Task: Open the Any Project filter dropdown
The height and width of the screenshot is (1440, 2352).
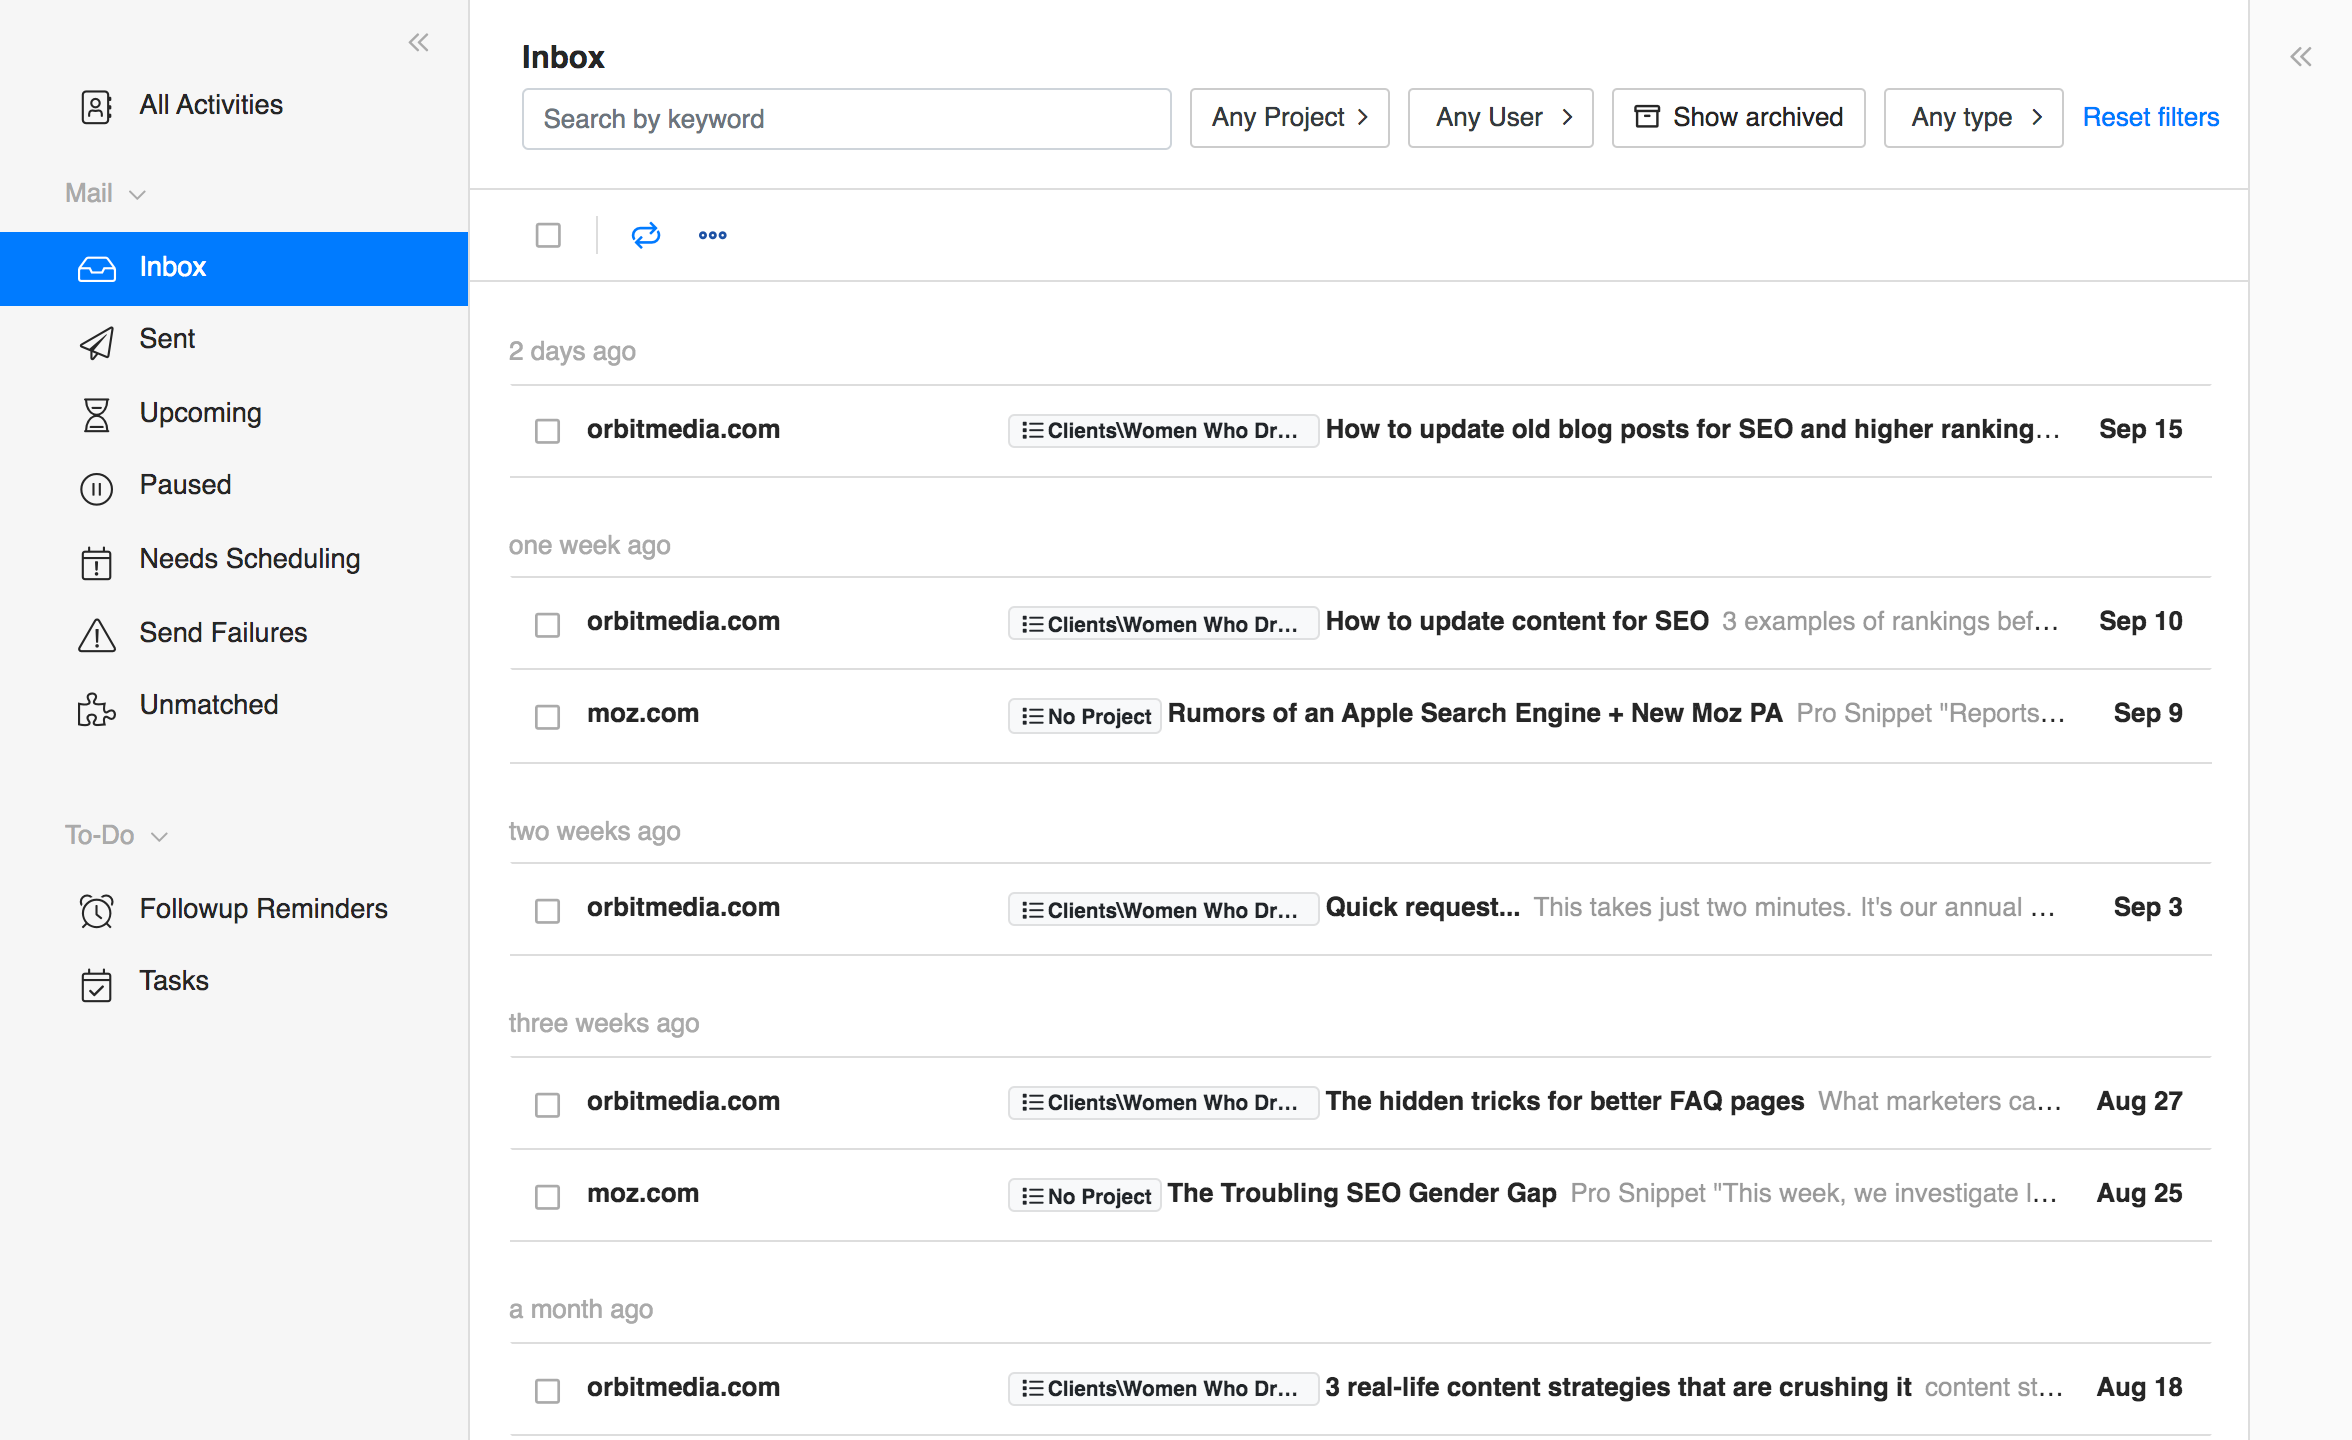Action: pyautogui.click(x=1289, y=118)
